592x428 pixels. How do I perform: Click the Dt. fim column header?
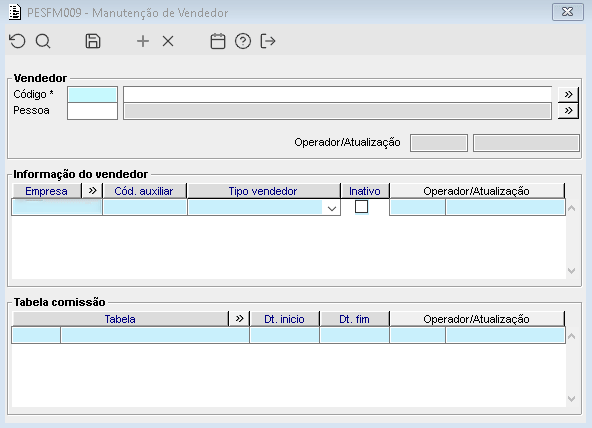pyautogui.click(x=355, y=319)
